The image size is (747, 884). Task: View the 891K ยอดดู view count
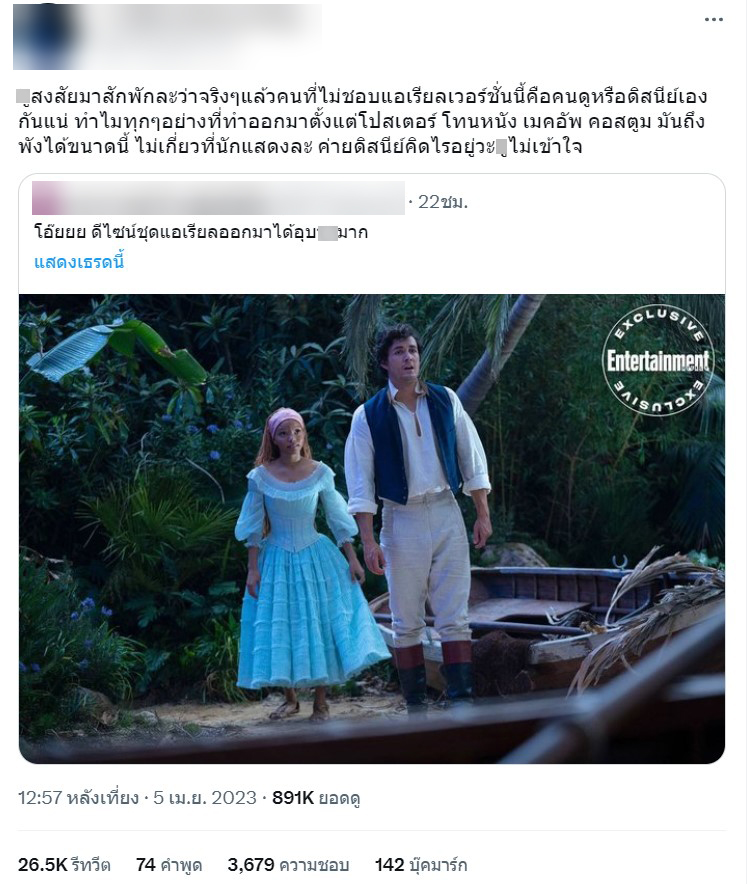316,798
